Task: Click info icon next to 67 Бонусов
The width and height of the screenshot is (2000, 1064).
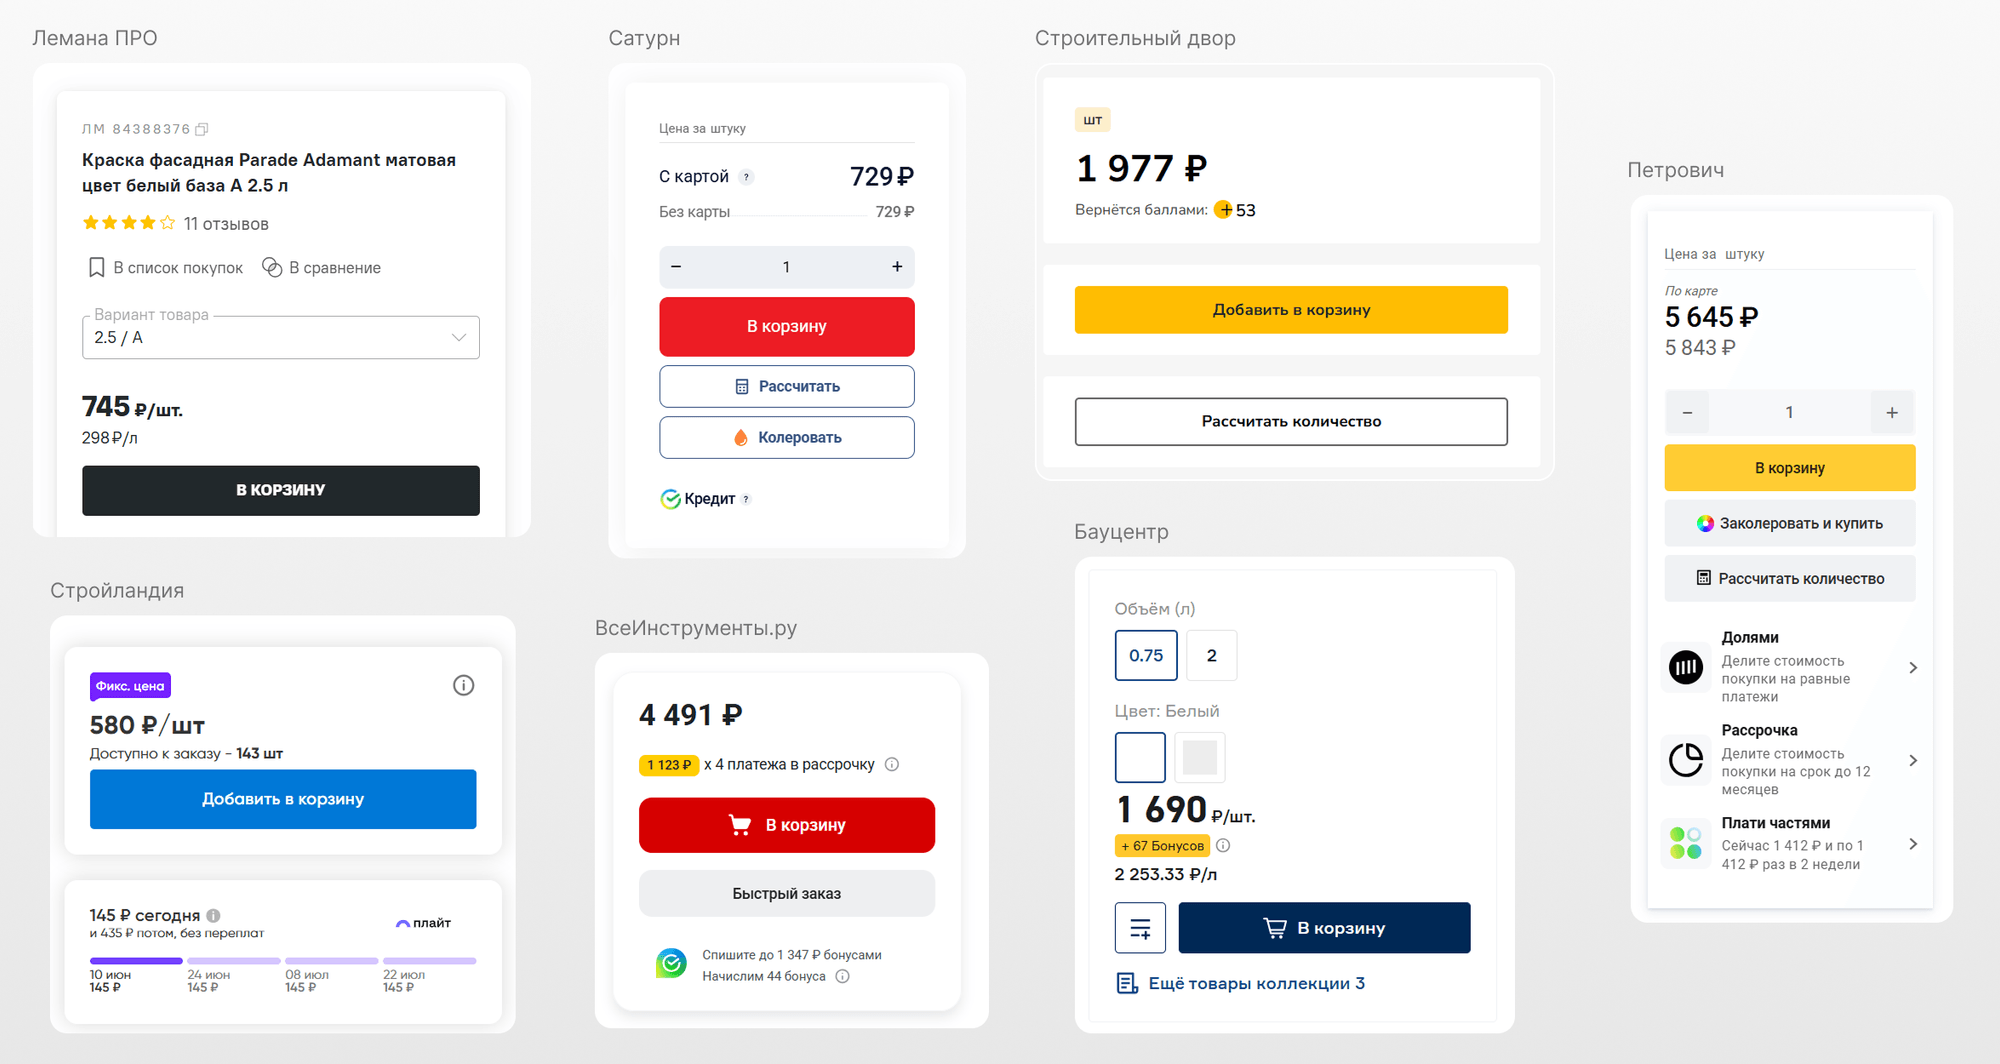Action: pos(1223,845)
